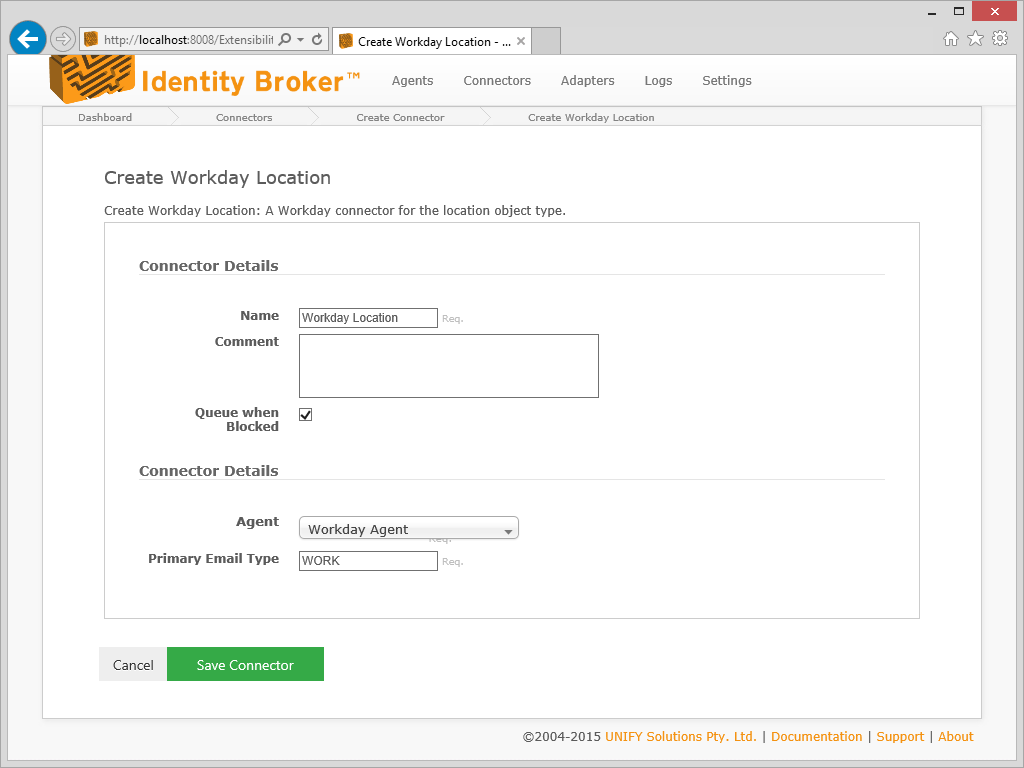Go to Create Connector breadcrumb
Viewport: 1024px width, 768px height.
[x=400, y=118]
